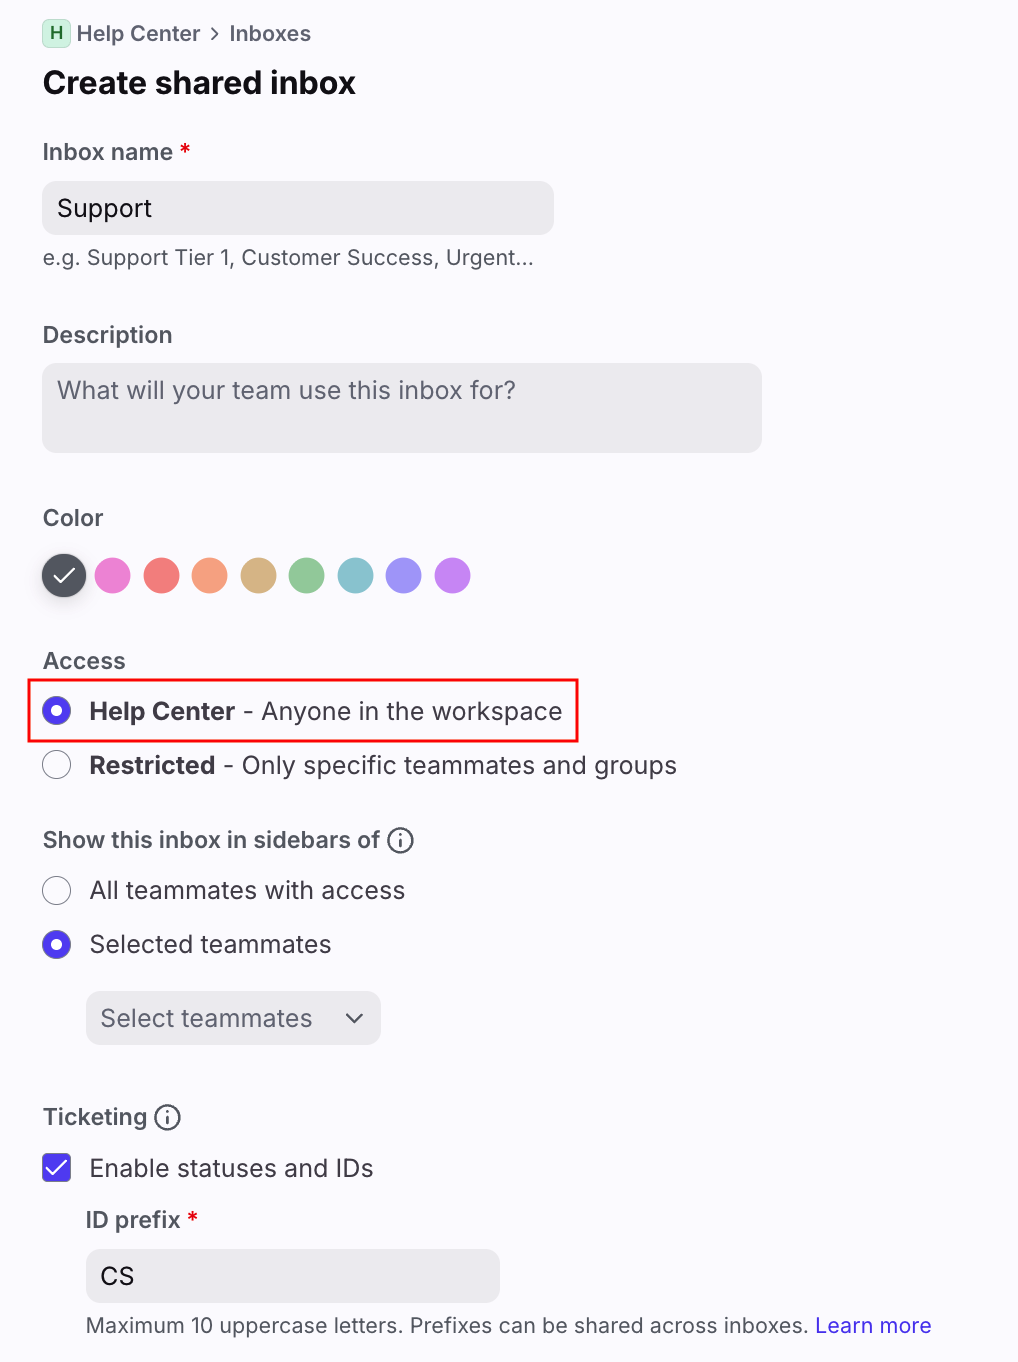Click the green Help Center workspace icon
1018x1362 pixels.
click(56, 33)
